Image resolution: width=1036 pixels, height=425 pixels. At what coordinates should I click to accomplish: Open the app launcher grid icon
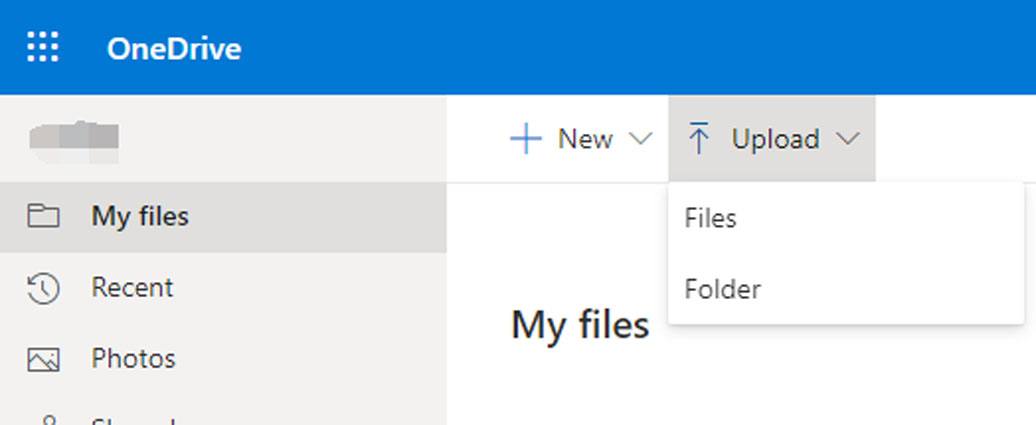43,47
